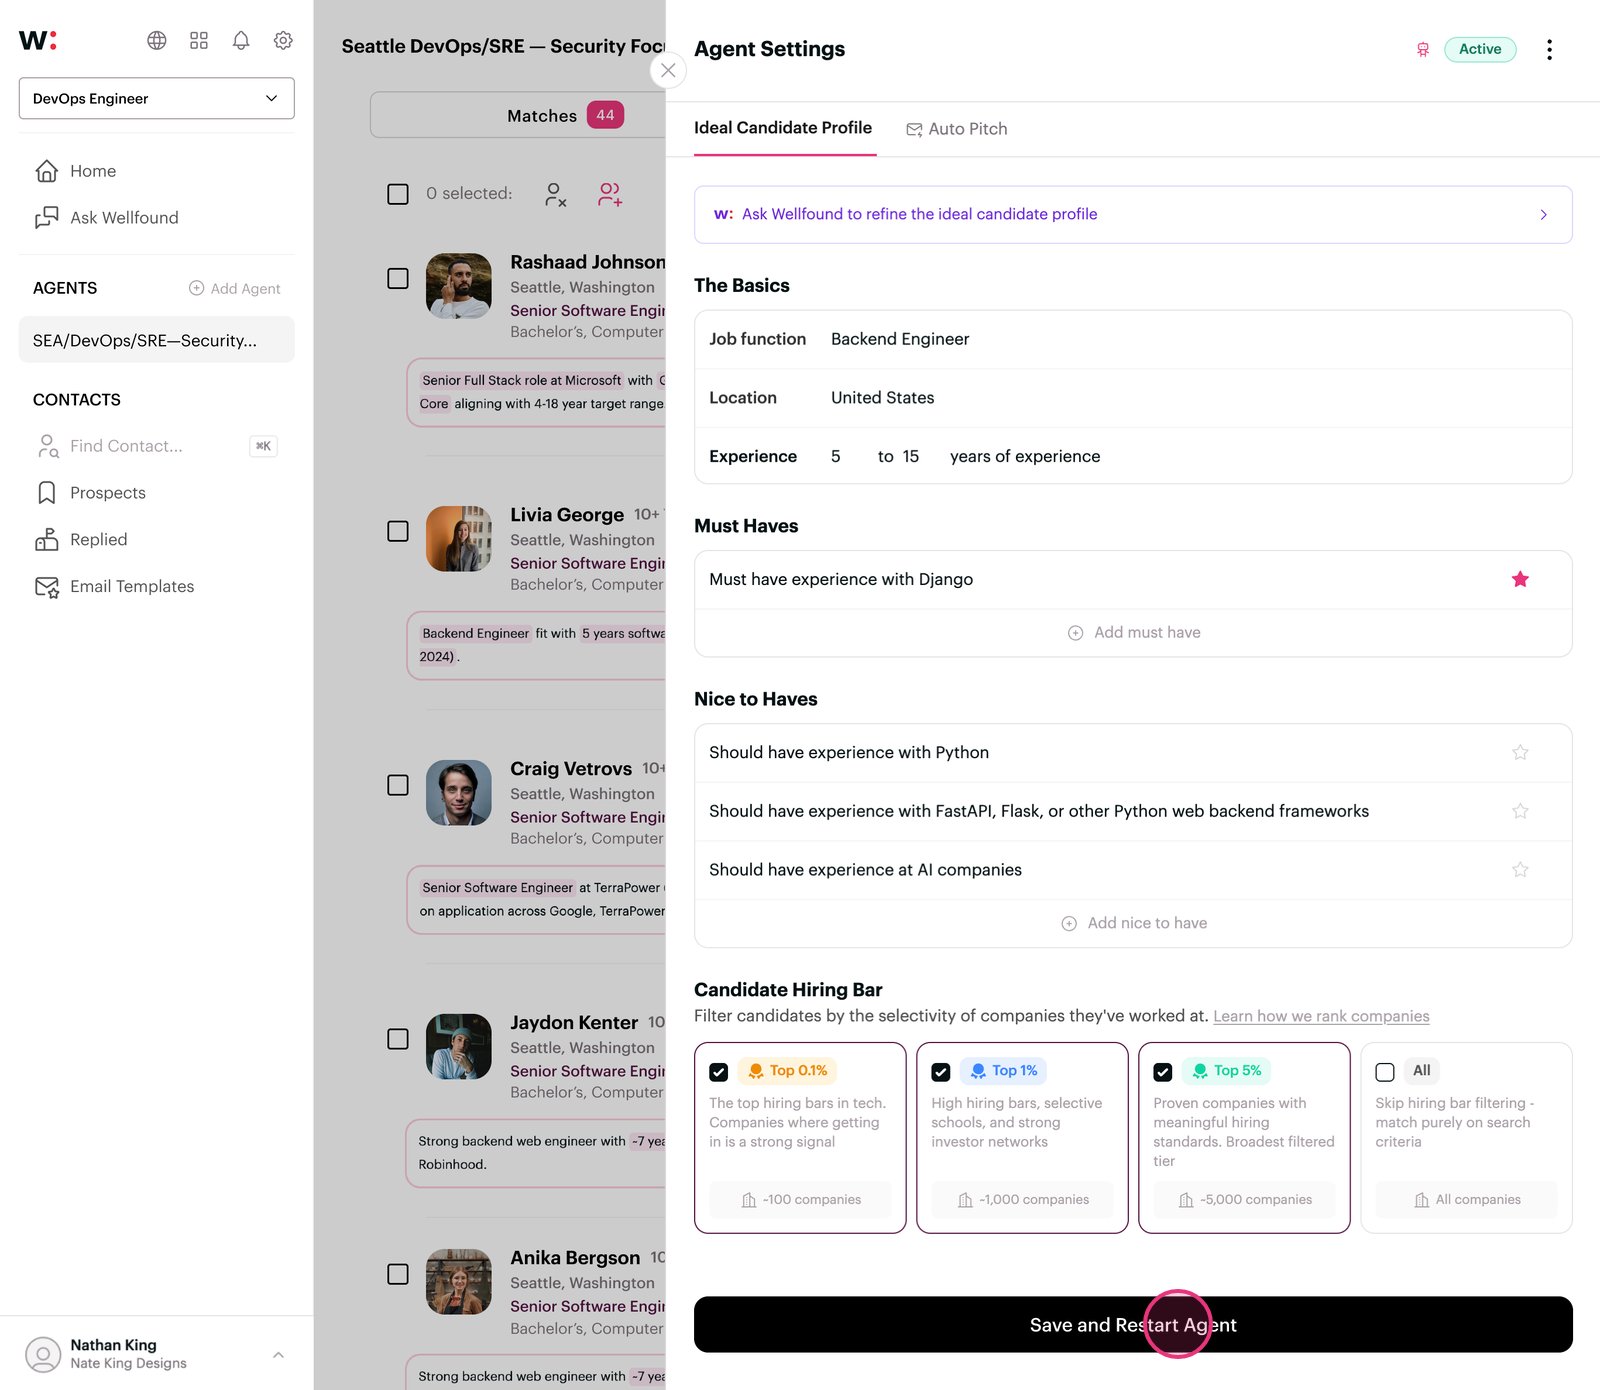The image size is (1600, 1390).
Task: Click the Prospects bookmark icon
Action: [x=46, y=493]
